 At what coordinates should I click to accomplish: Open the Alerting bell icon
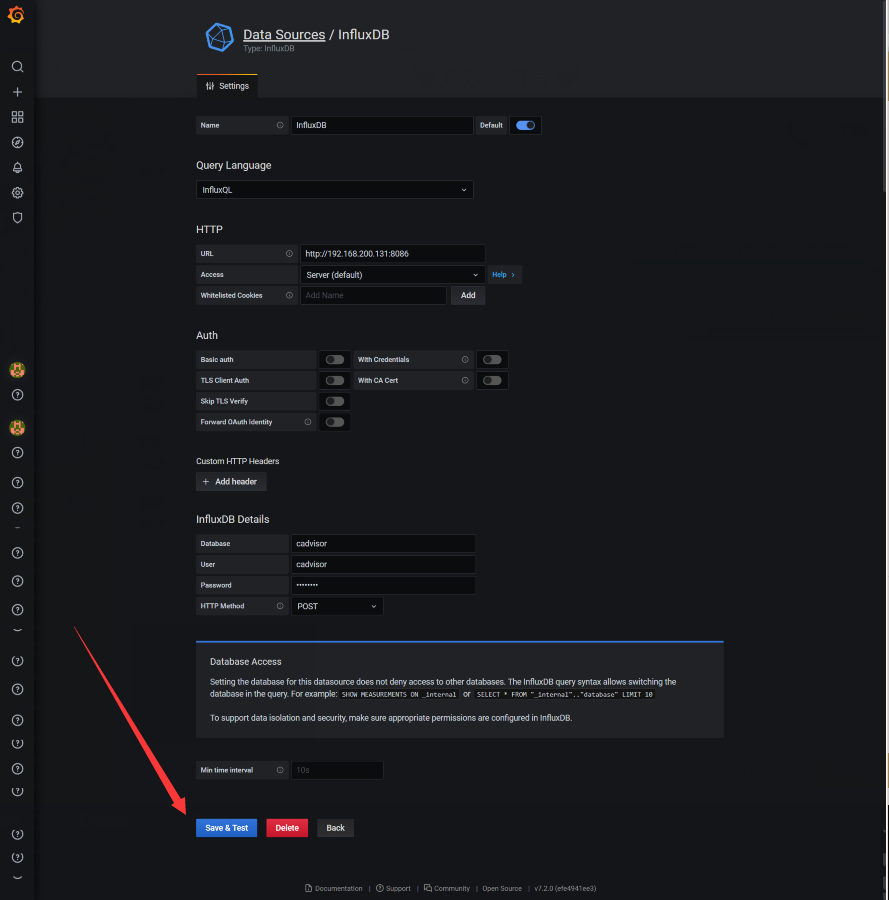(x=17, y=167)
